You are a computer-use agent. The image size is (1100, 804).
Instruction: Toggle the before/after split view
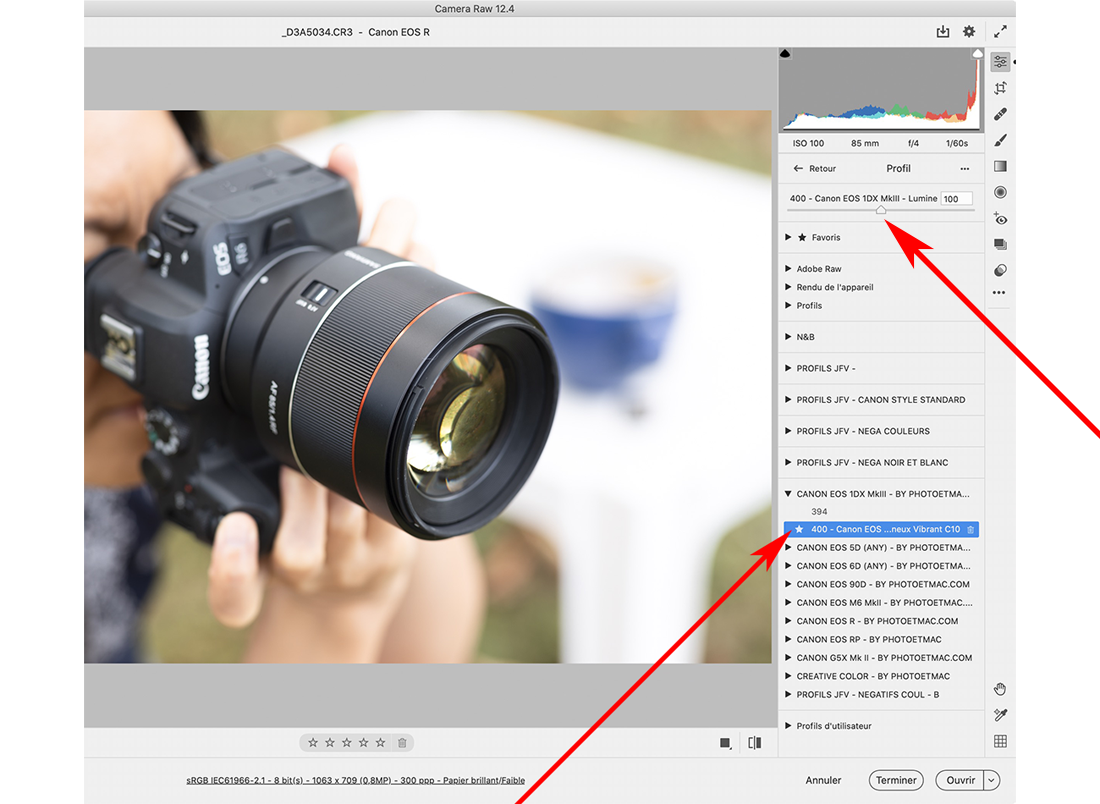pos(754,743)
